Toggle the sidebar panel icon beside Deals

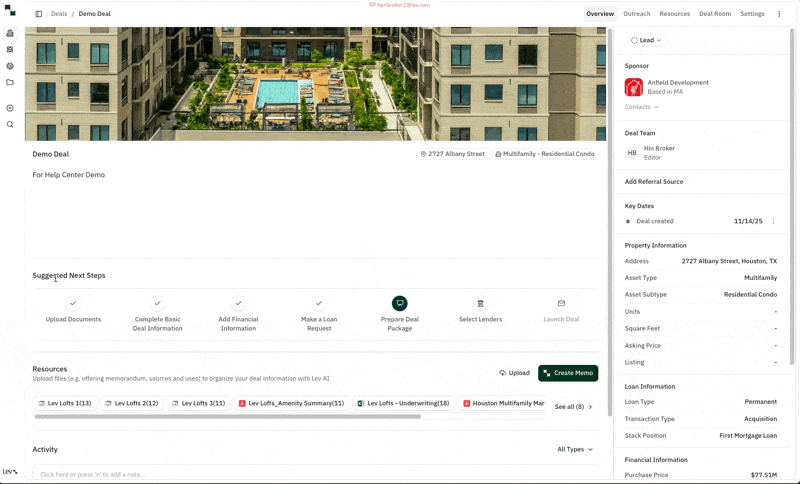pos(39,14)
